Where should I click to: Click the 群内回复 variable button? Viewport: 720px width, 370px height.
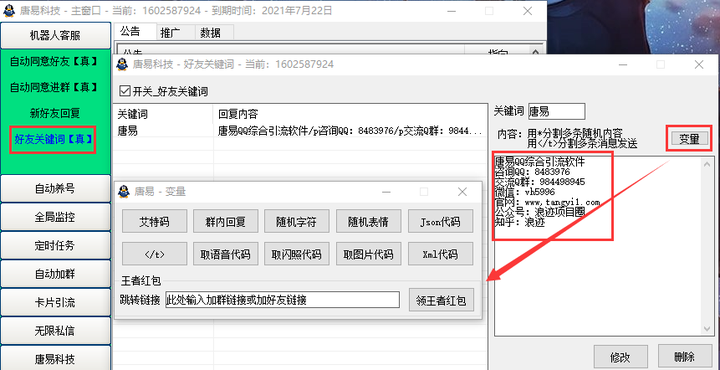[225, 222]
